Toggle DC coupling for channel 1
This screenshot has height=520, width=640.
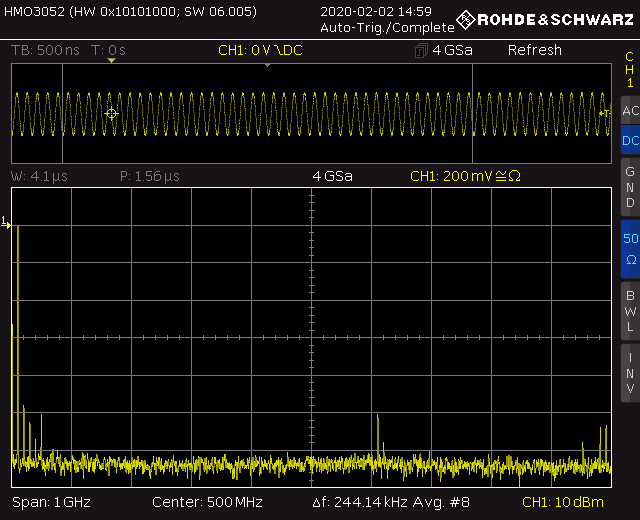tap(629, 141)
